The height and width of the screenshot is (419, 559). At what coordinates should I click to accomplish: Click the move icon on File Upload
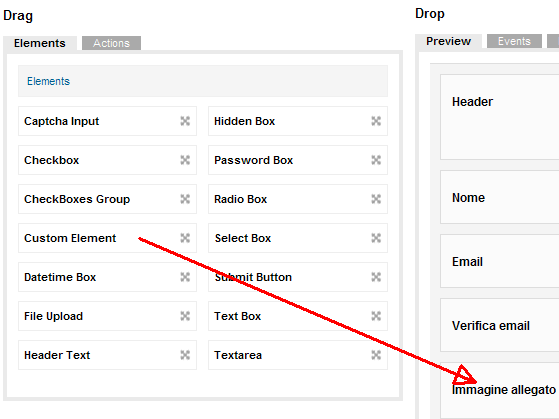point(185,316)
